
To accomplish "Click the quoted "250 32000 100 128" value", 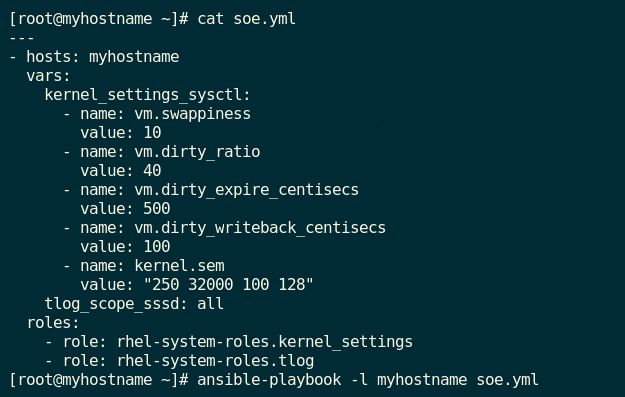I will (x=228, y=285).
